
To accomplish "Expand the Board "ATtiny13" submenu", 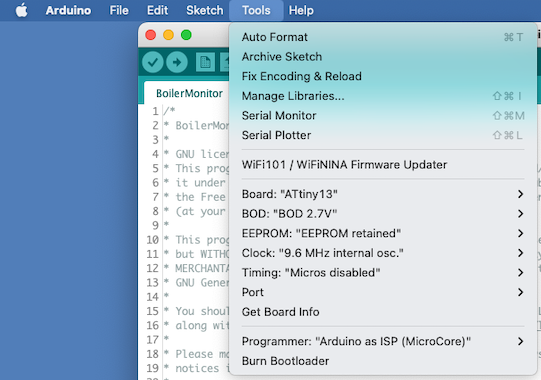I will 383,194.
